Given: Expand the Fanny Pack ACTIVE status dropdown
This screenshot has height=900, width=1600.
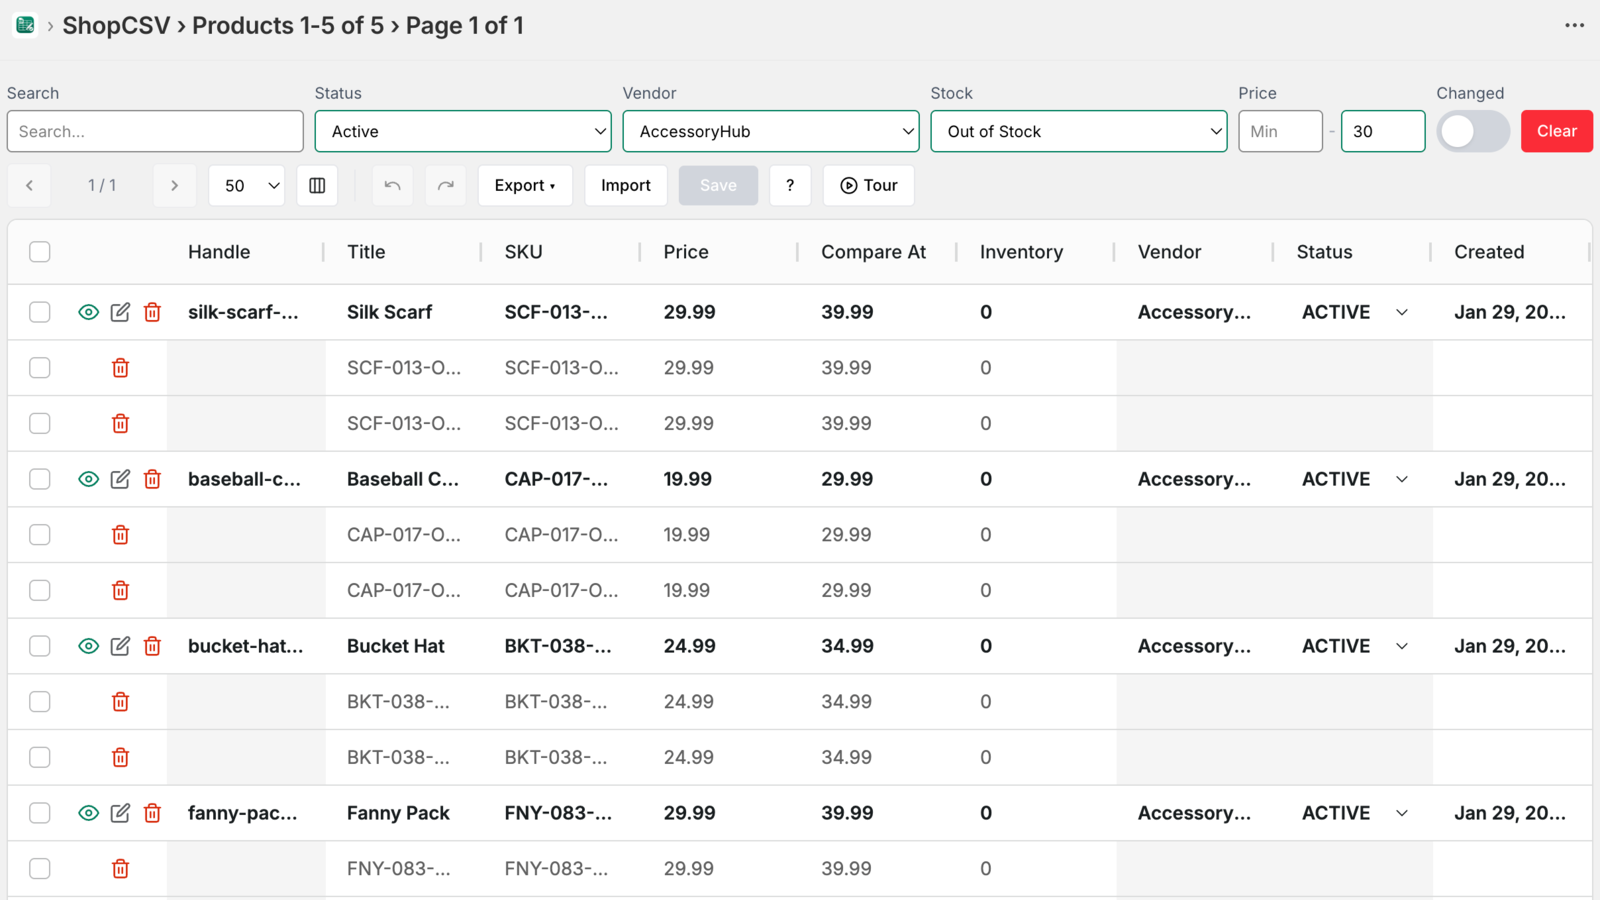Looking at the screenshot, I should (x=1402, y=813).
